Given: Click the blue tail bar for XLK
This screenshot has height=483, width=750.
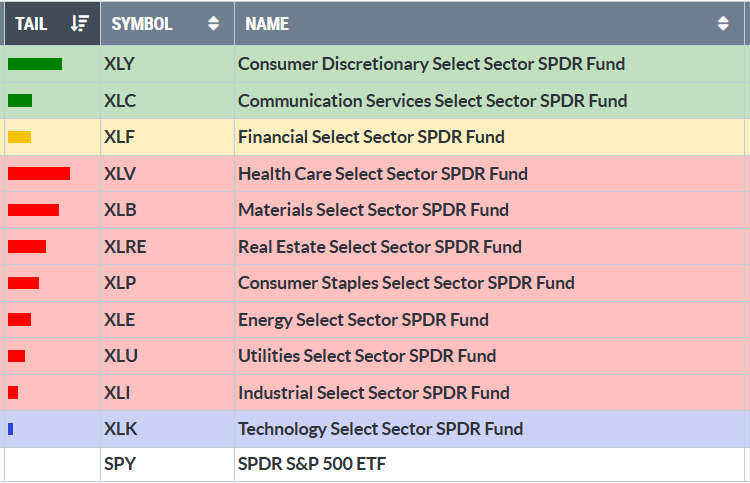Looking at the screenshot, I should click(x=11, y=429).
